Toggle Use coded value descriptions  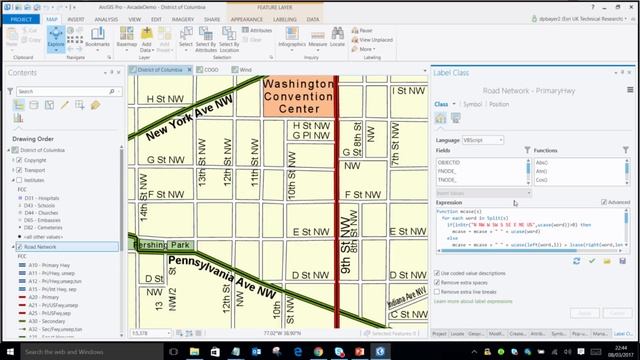pyautogui.click(x=437, y=273)
